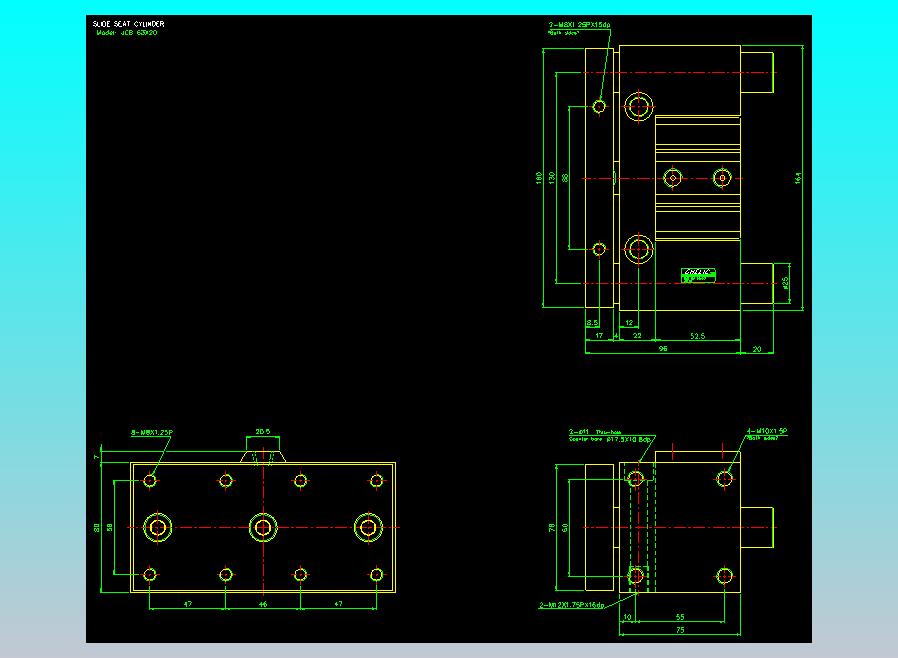Screen dimensions: 898x658
Task: Select the 8-M8X1.25P thread callout label
Action: click(153, 433)
